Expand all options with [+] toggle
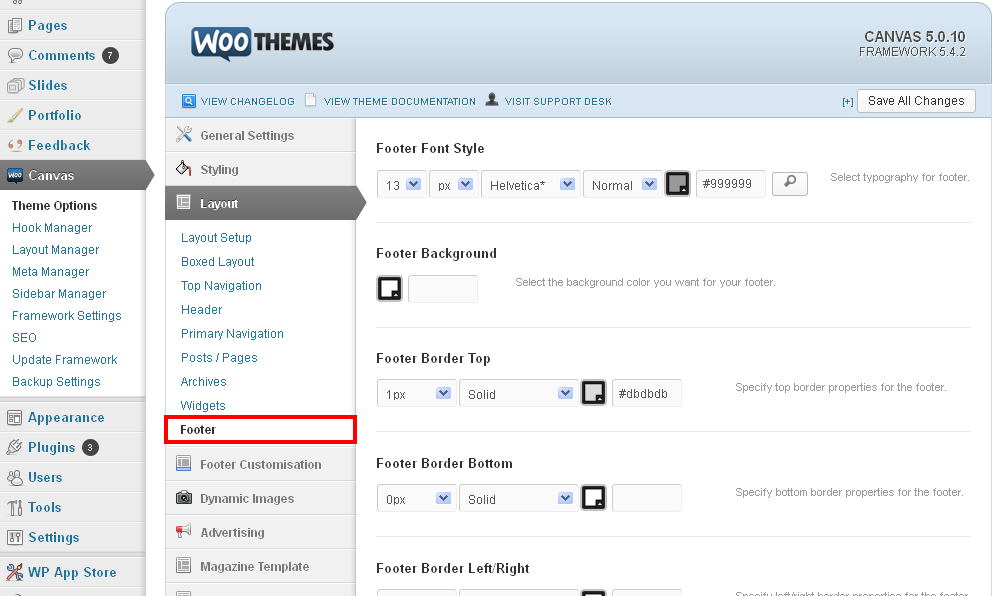Image resolution: width=998 pixels, height=596 pixels. [847, 102]
